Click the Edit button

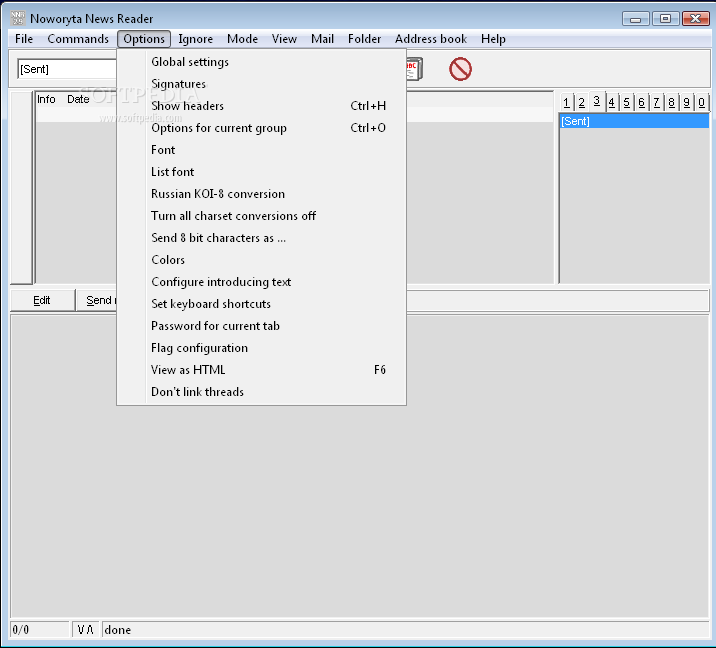click(42, 300)
